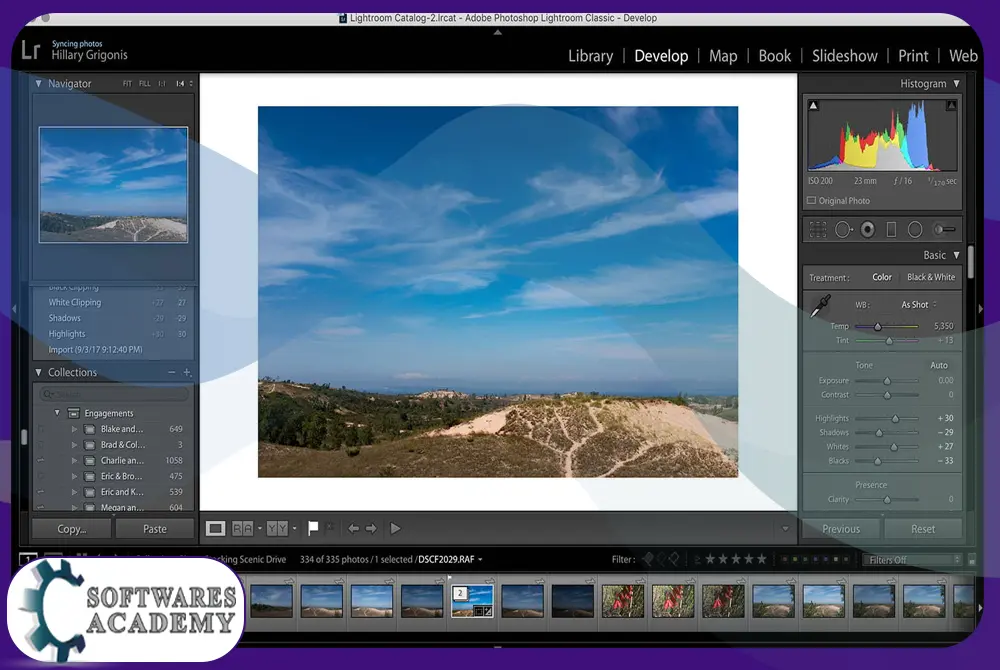Screen dimensions: 1000x670
Task: Add a new collection with plus icon
Action: click(187, 372)
